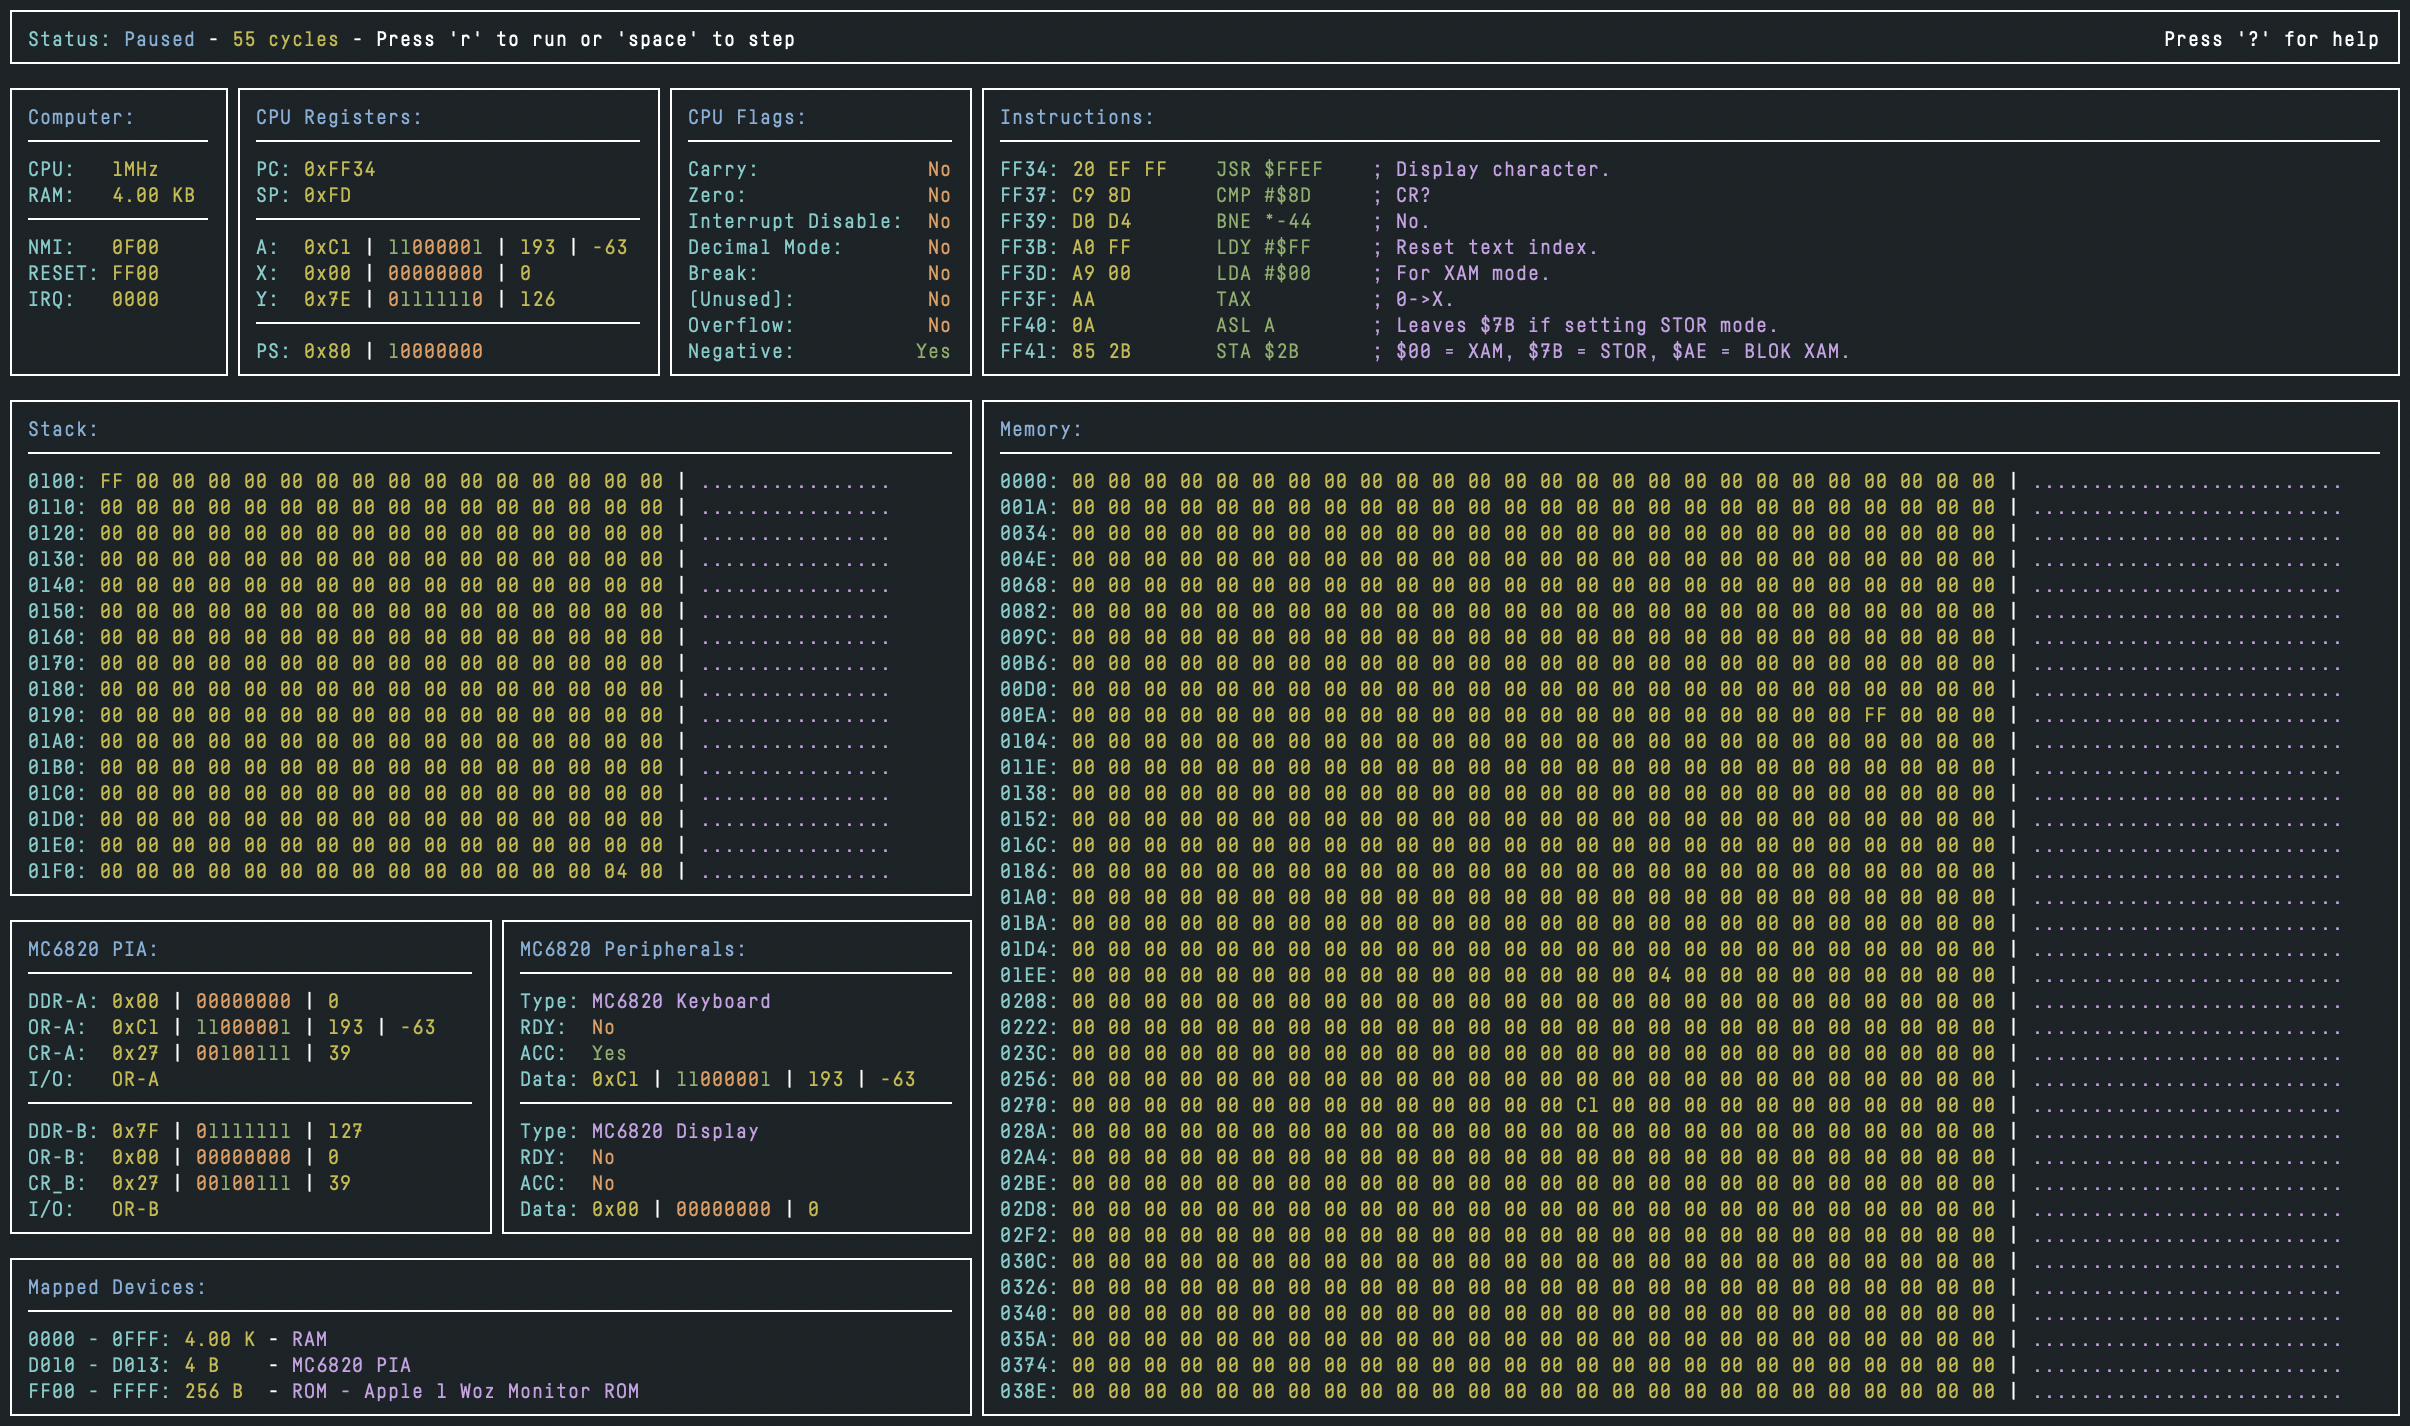Viewport: 2410px width, 1426px height.
Task: Click the MC6820 Keyboard type label
Action: 680,1001
